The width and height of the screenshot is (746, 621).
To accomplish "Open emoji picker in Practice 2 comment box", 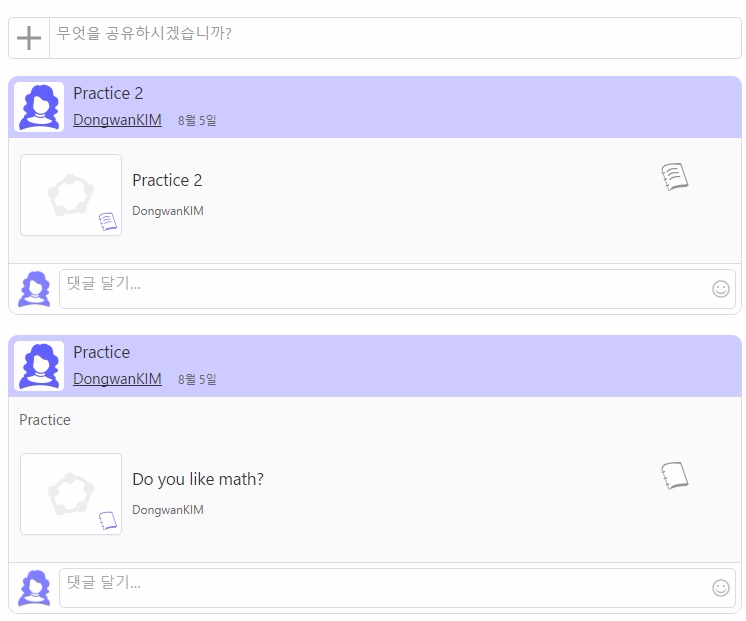I will coord(721,289).
